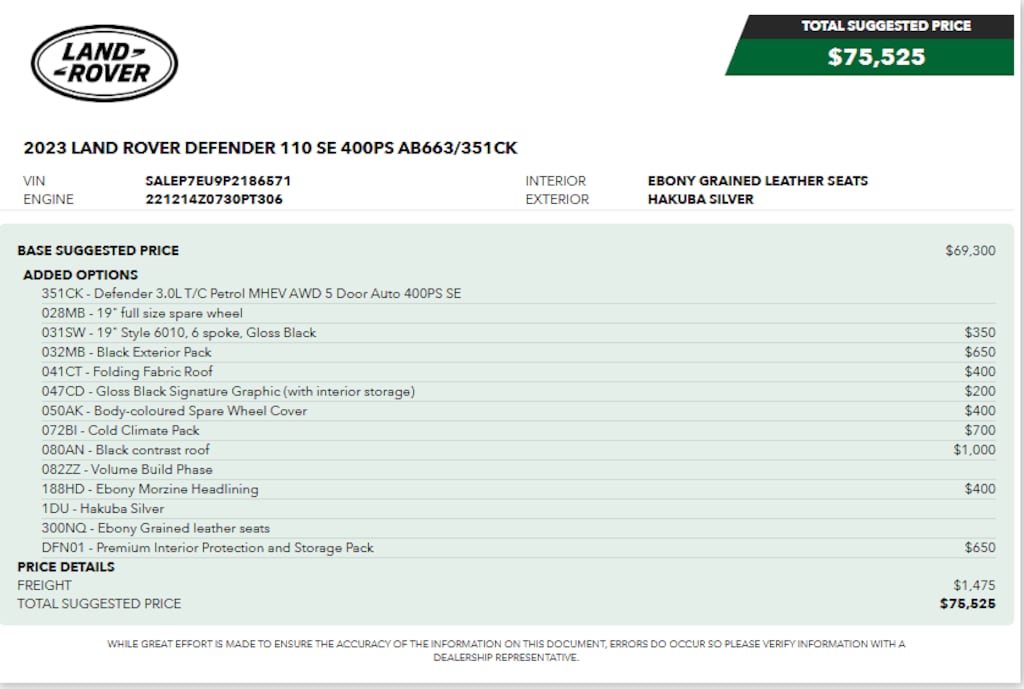This screenshot has width=1024, height=689.
Task: Select the TOTAL SUGGESTED PRICE banner heading
Action: pyautogui.click(x=886, y=25)
